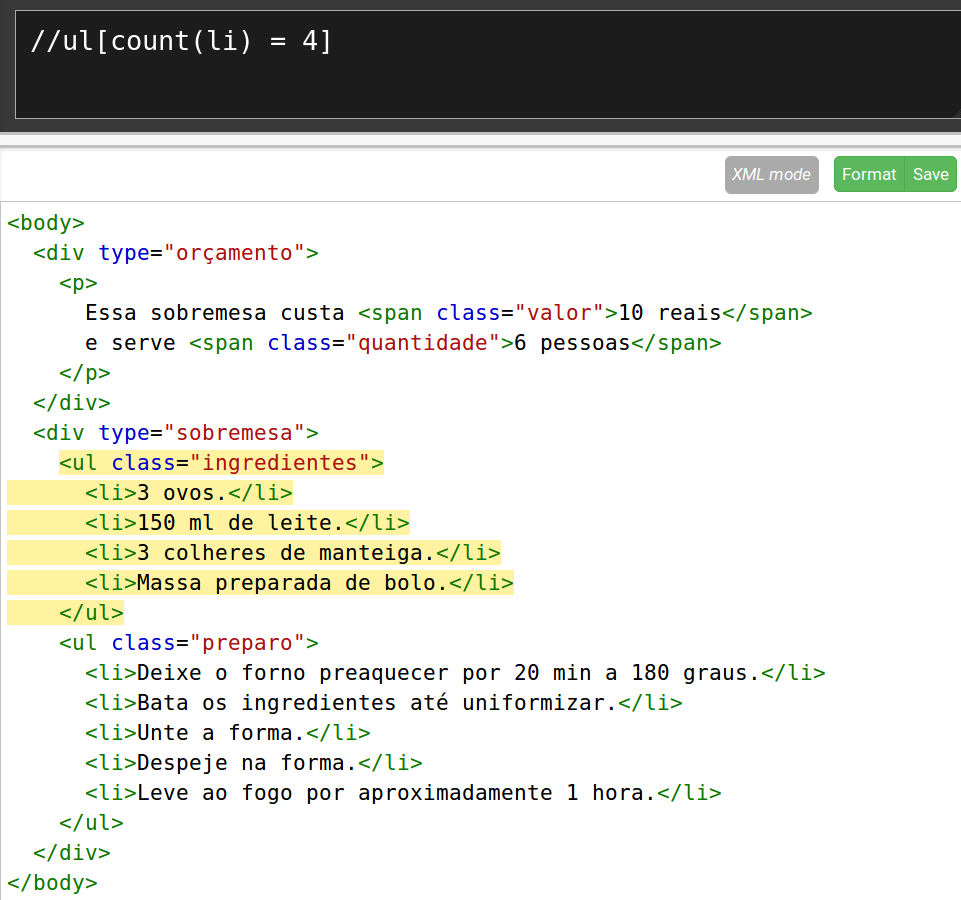Click the "3 colheres de manteiga." item
961x900 pixels.
pyautogui.click(x=286, y=553)
